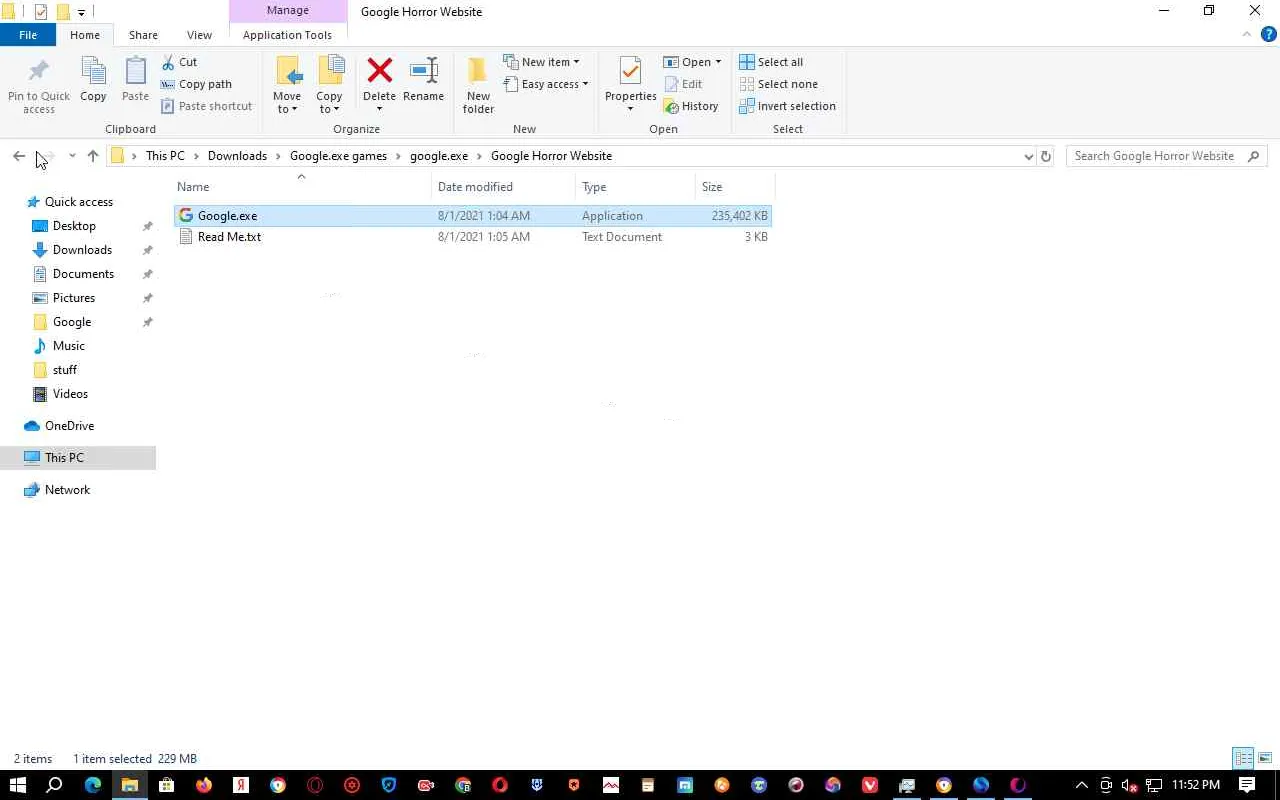Screen dimensions: 1280x800
Task: Click Downloads in the address bar path
Action: pyautogui.click(x=237, y=156)
